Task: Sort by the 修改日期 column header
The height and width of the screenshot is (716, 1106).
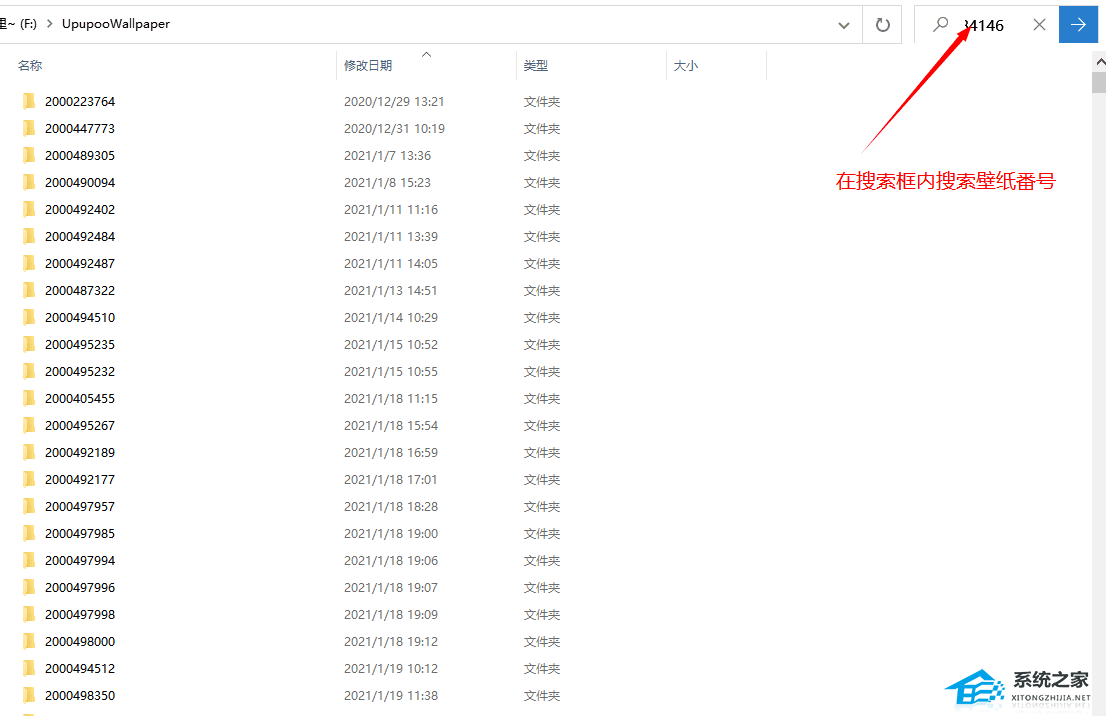Action: [x=368, y=65]
